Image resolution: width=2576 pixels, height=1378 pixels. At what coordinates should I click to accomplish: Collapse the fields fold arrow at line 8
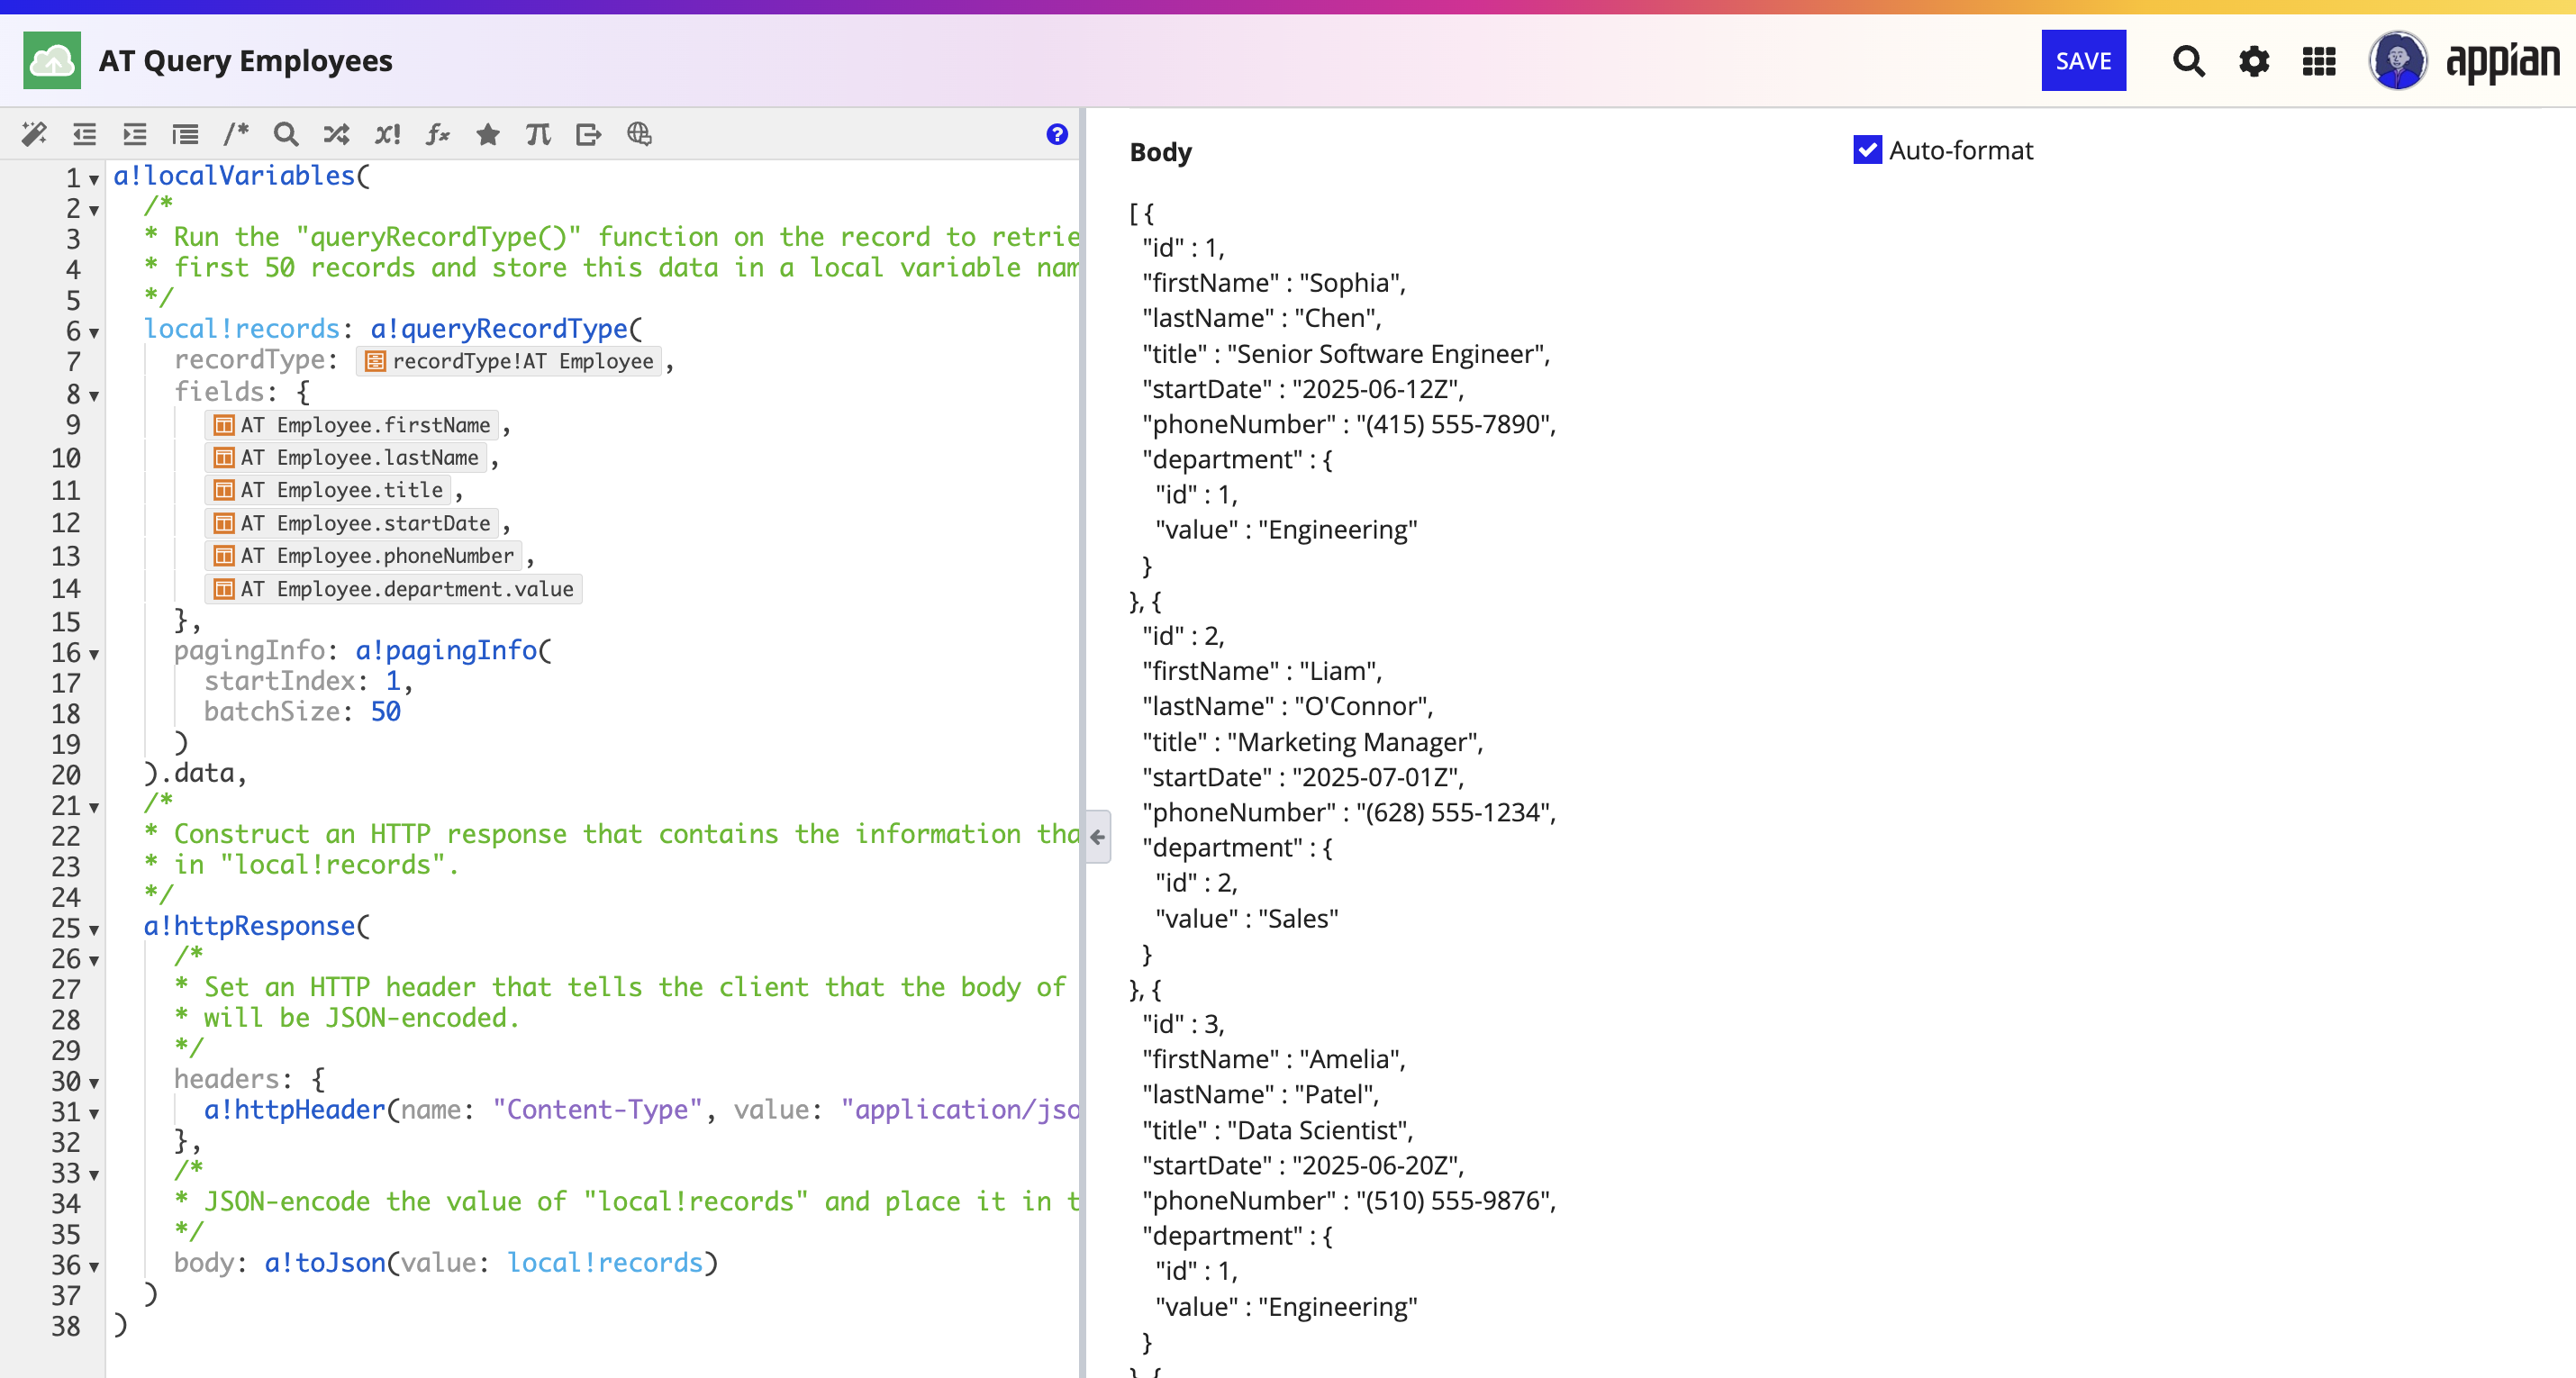click(94, 396)
